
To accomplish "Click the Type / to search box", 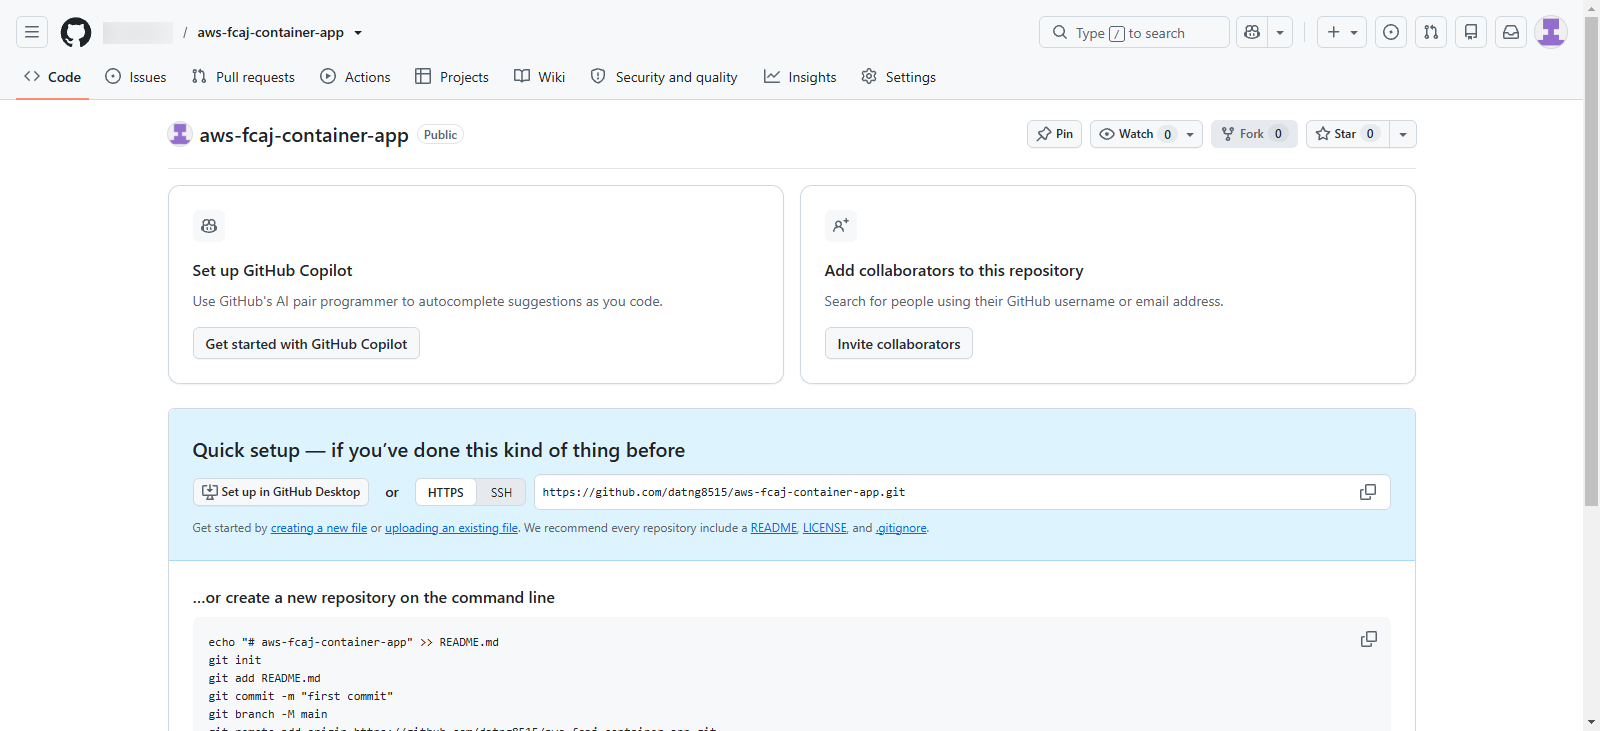I will 1134,32.
